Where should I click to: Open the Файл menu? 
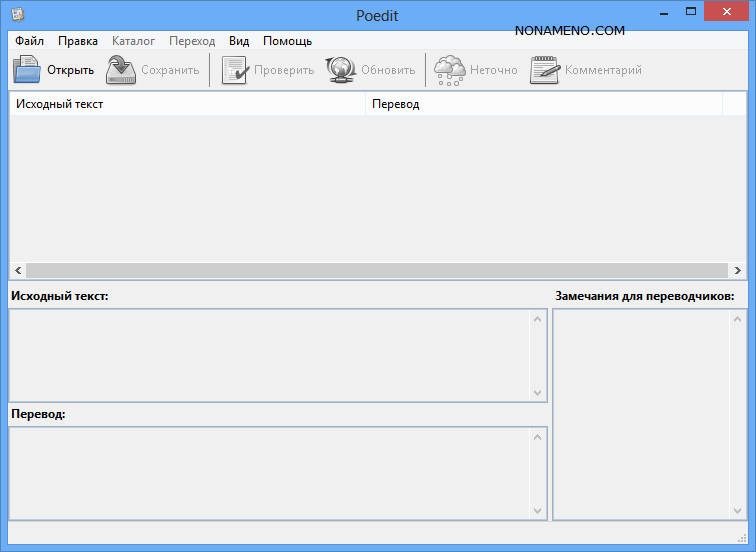(x=30, y=41)
